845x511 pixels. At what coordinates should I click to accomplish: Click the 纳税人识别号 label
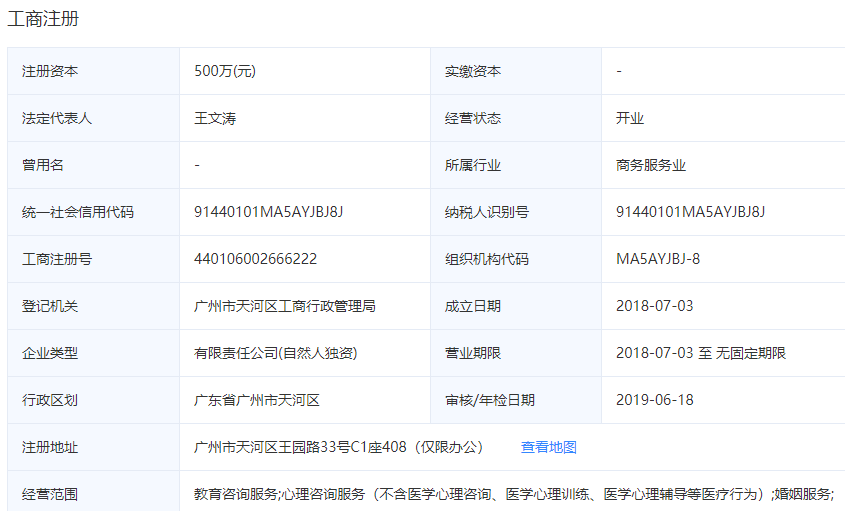click(487, 212)
